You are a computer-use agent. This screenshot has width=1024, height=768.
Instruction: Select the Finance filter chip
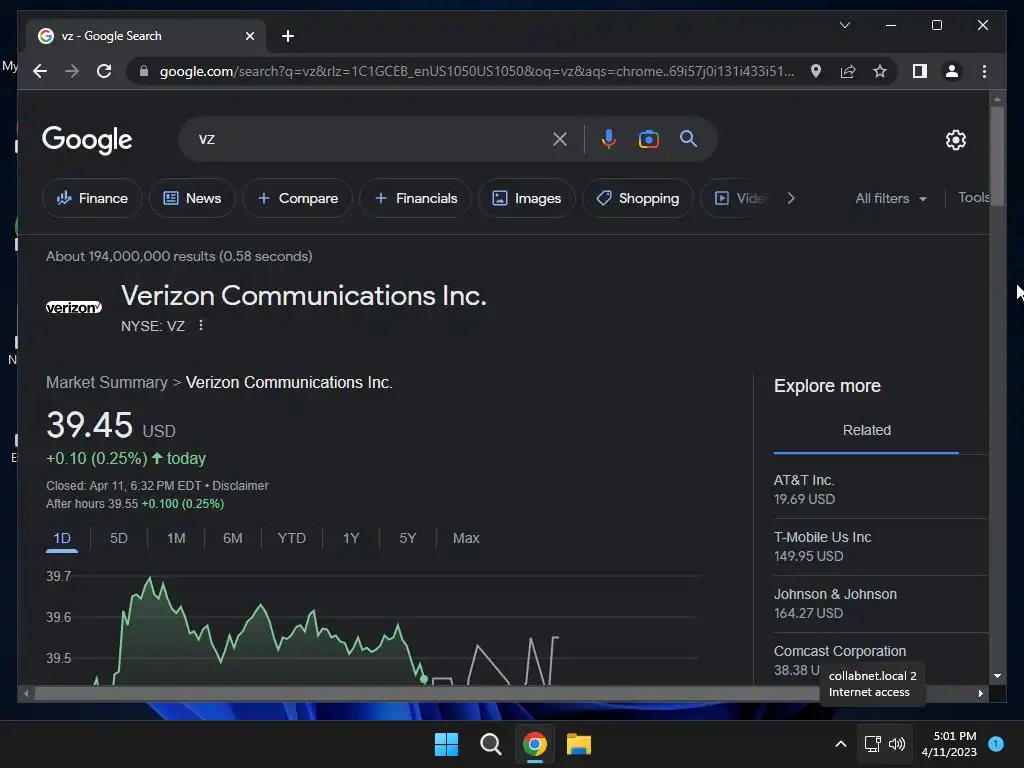[x=92, y=198]
